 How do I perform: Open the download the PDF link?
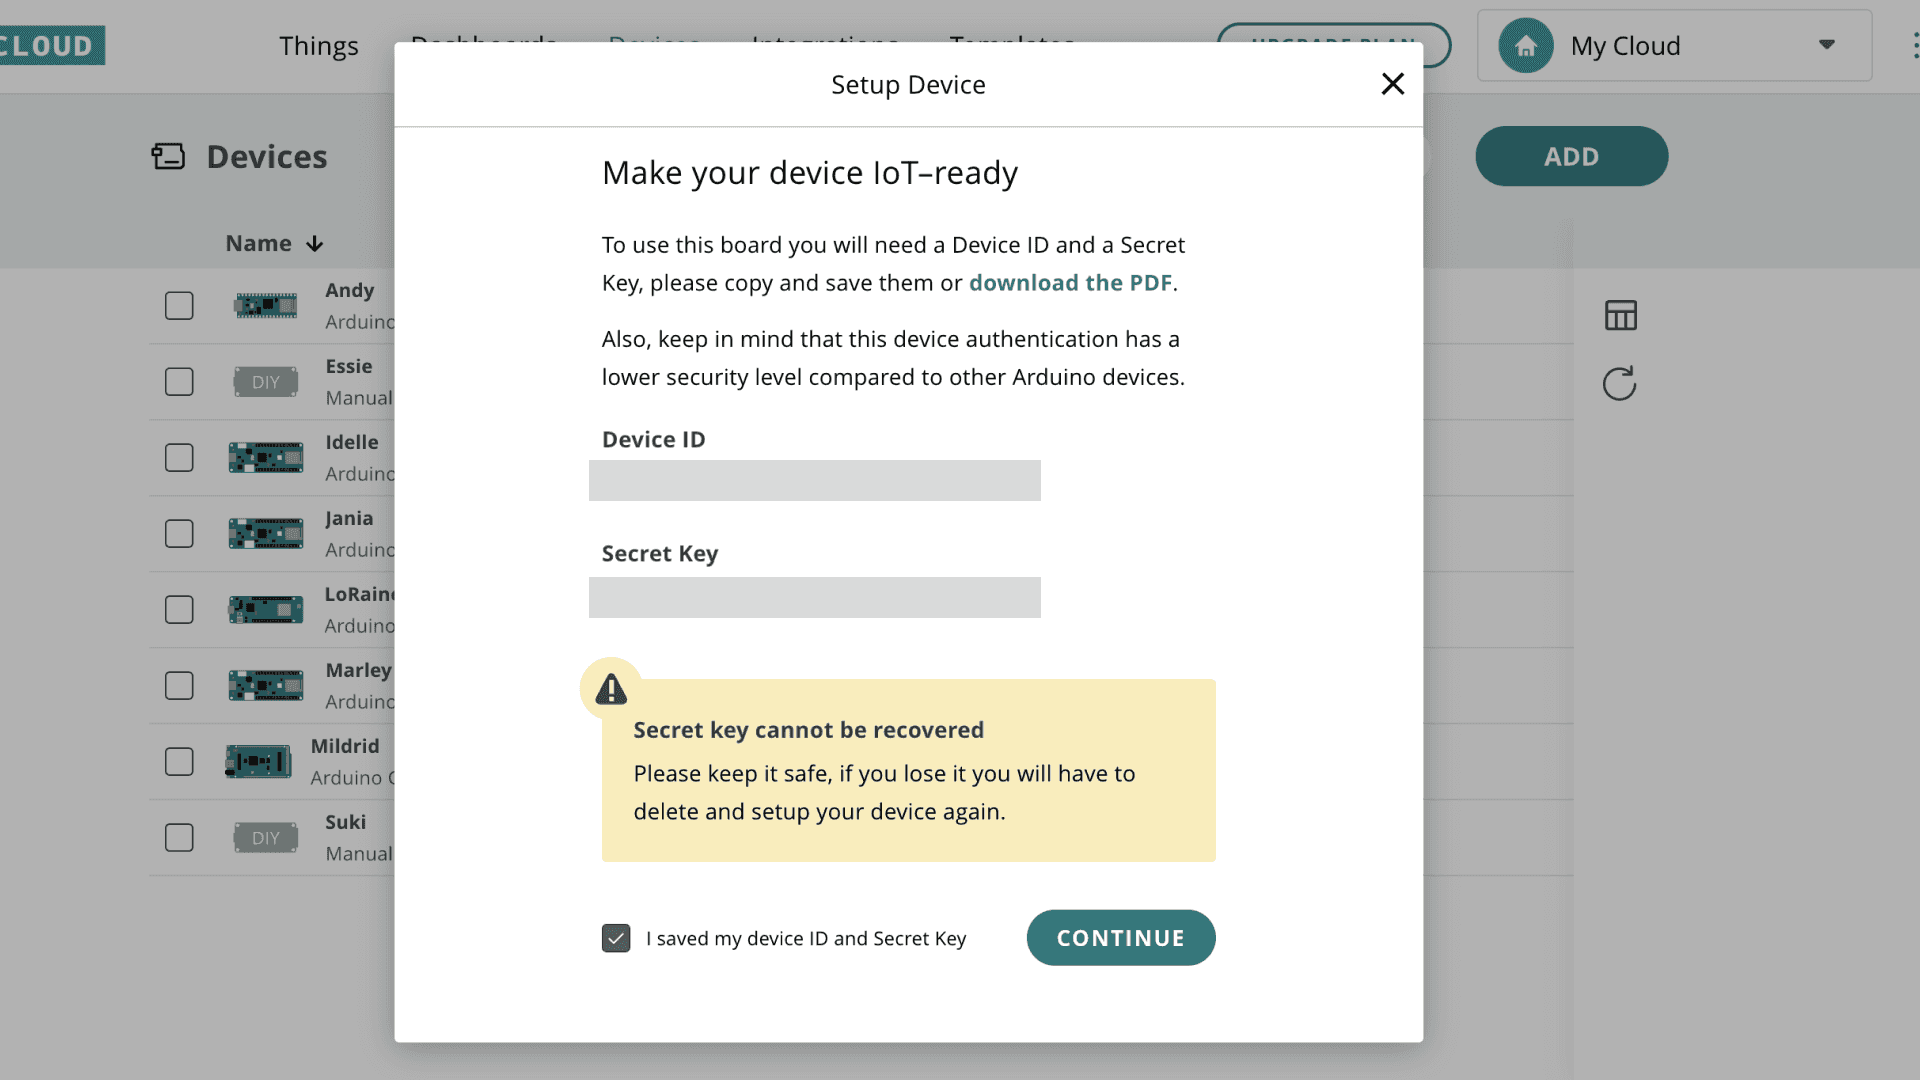click(x=1070, y=283)
